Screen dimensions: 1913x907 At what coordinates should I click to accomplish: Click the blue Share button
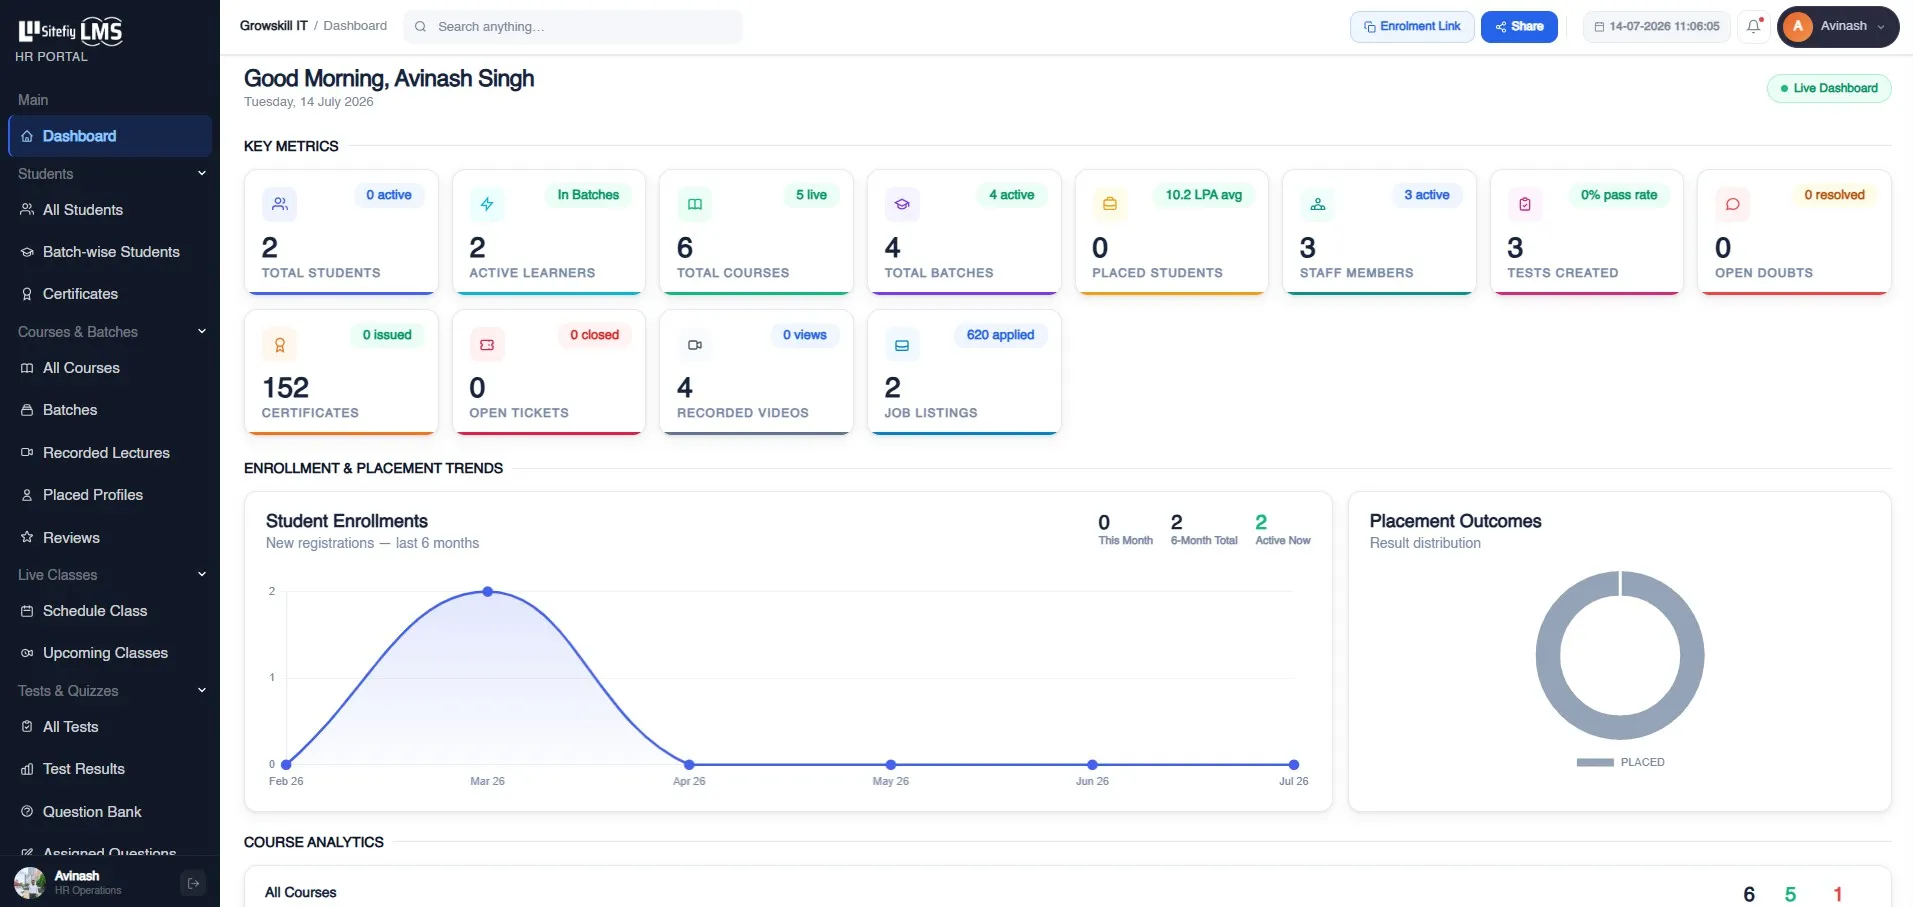[1519, 27]
